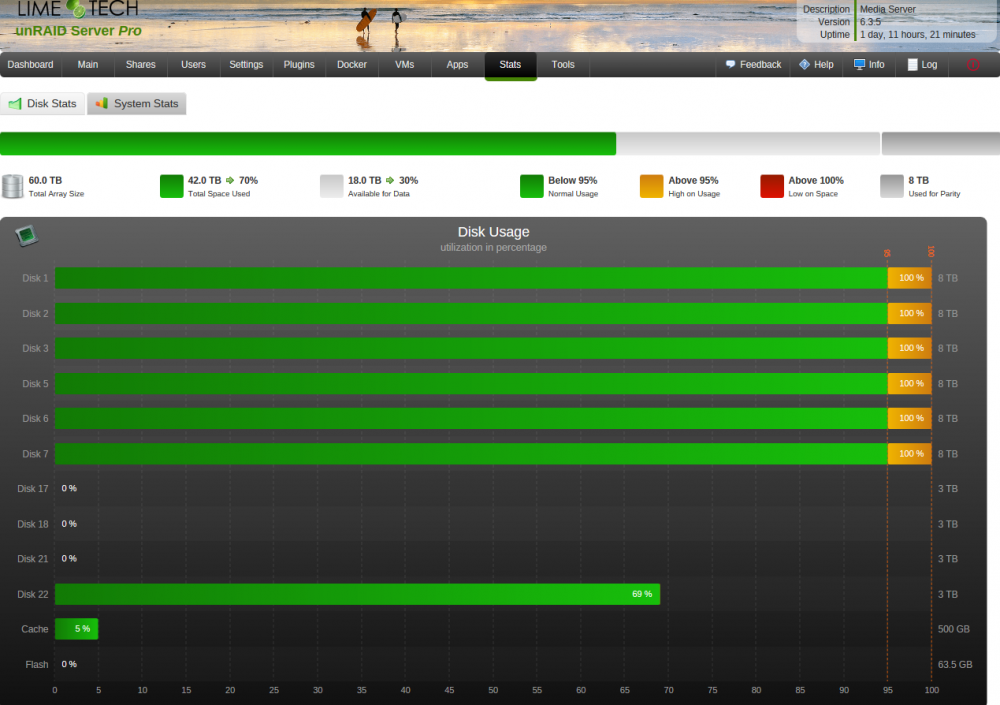
Task: Click the green filled portion of the array usage bar
Action: (308, 144)
